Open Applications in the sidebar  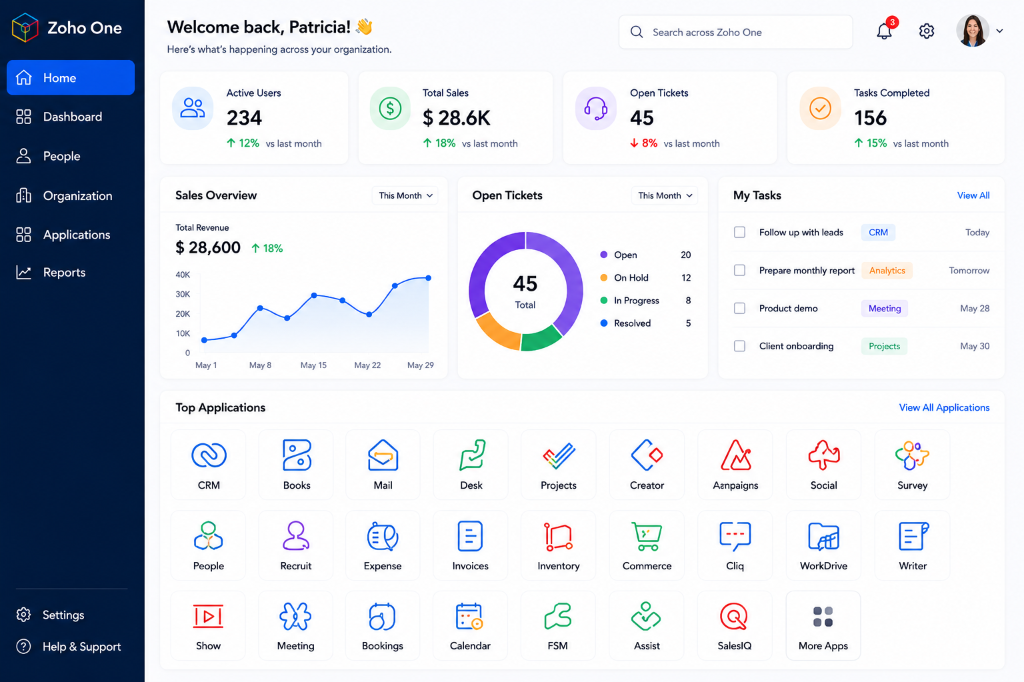coord(71,235)
